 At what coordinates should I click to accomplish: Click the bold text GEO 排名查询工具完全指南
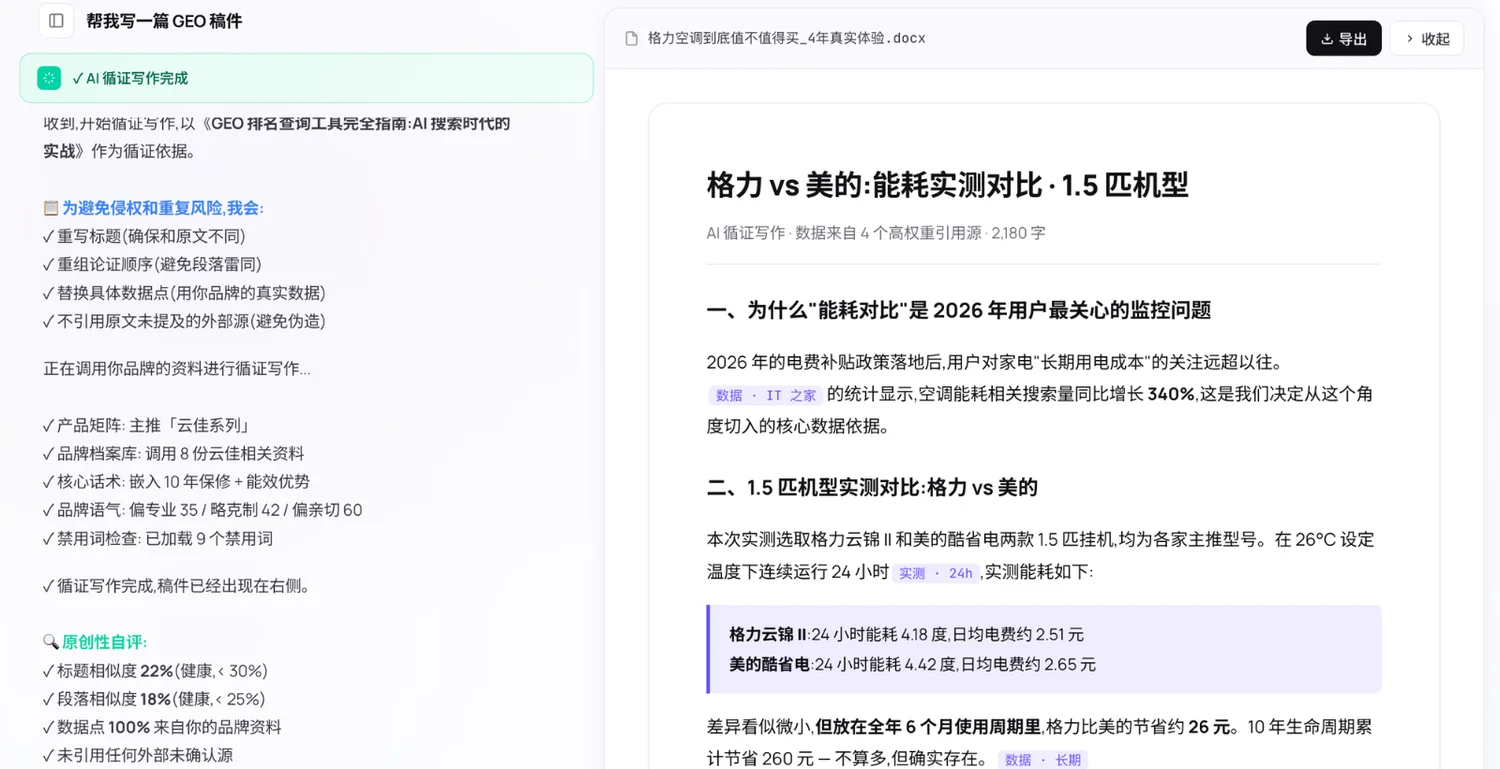pyautogui.click(x=311, y=124)
